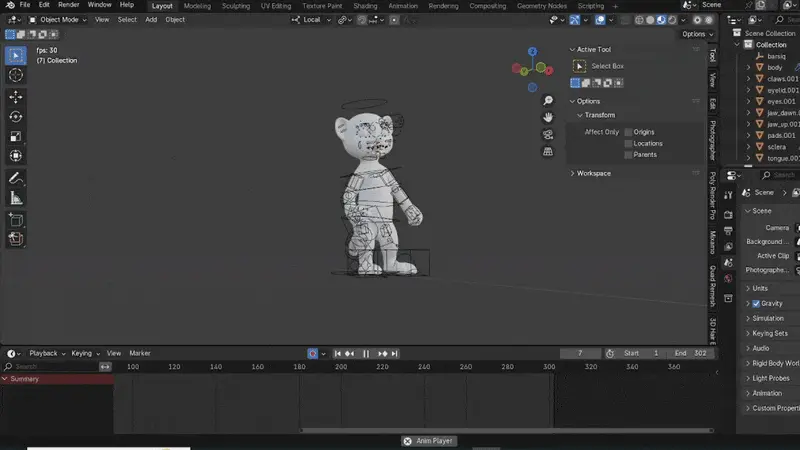
Task: Select the Rotate tool in the toolbar
Action: [x=16, y=117]
